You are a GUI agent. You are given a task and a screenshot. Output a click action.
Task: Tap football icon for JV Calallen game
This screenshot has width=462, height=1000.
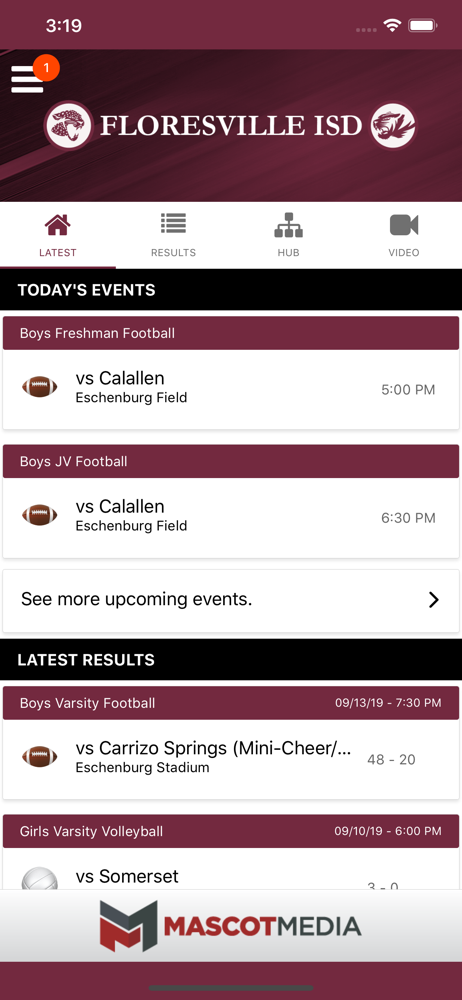point(40,515)
